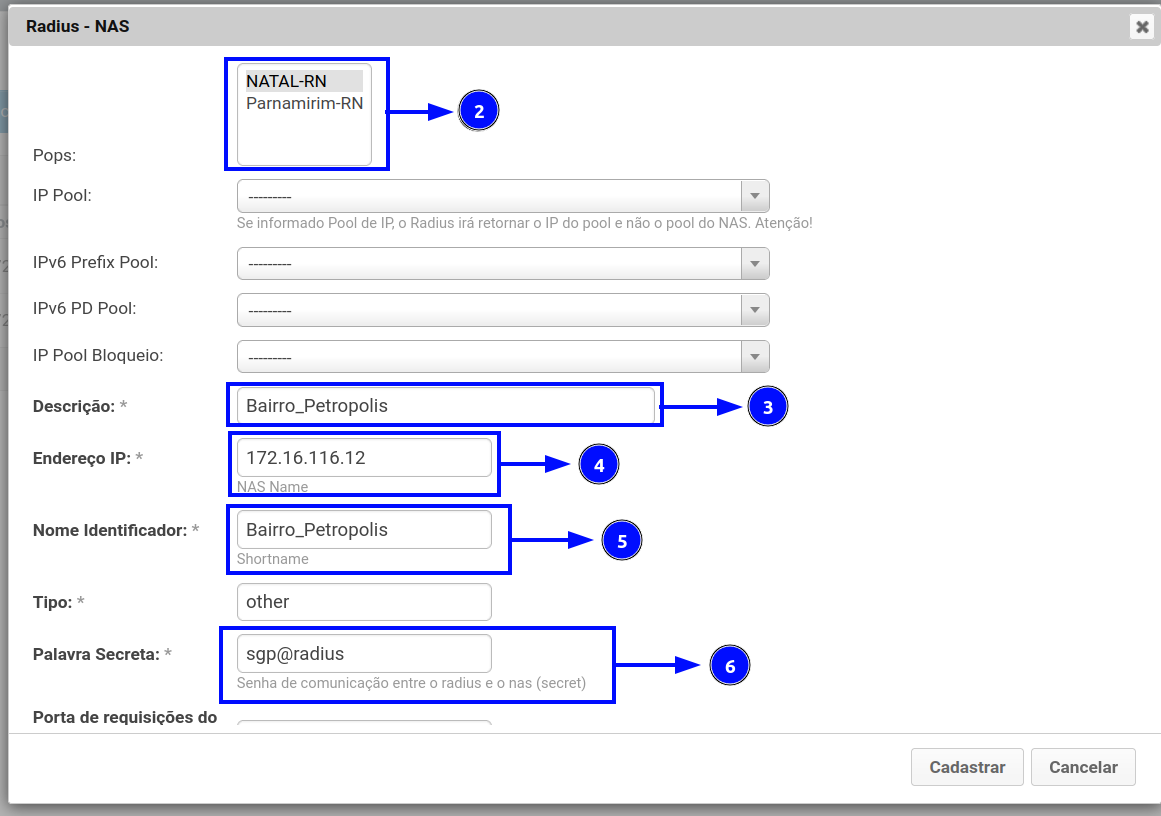Image resolution: width=1161 pixels, height=816 pixels.
Task: Select NATAL-RN in Pops list
Action: [x=287, y=81]
